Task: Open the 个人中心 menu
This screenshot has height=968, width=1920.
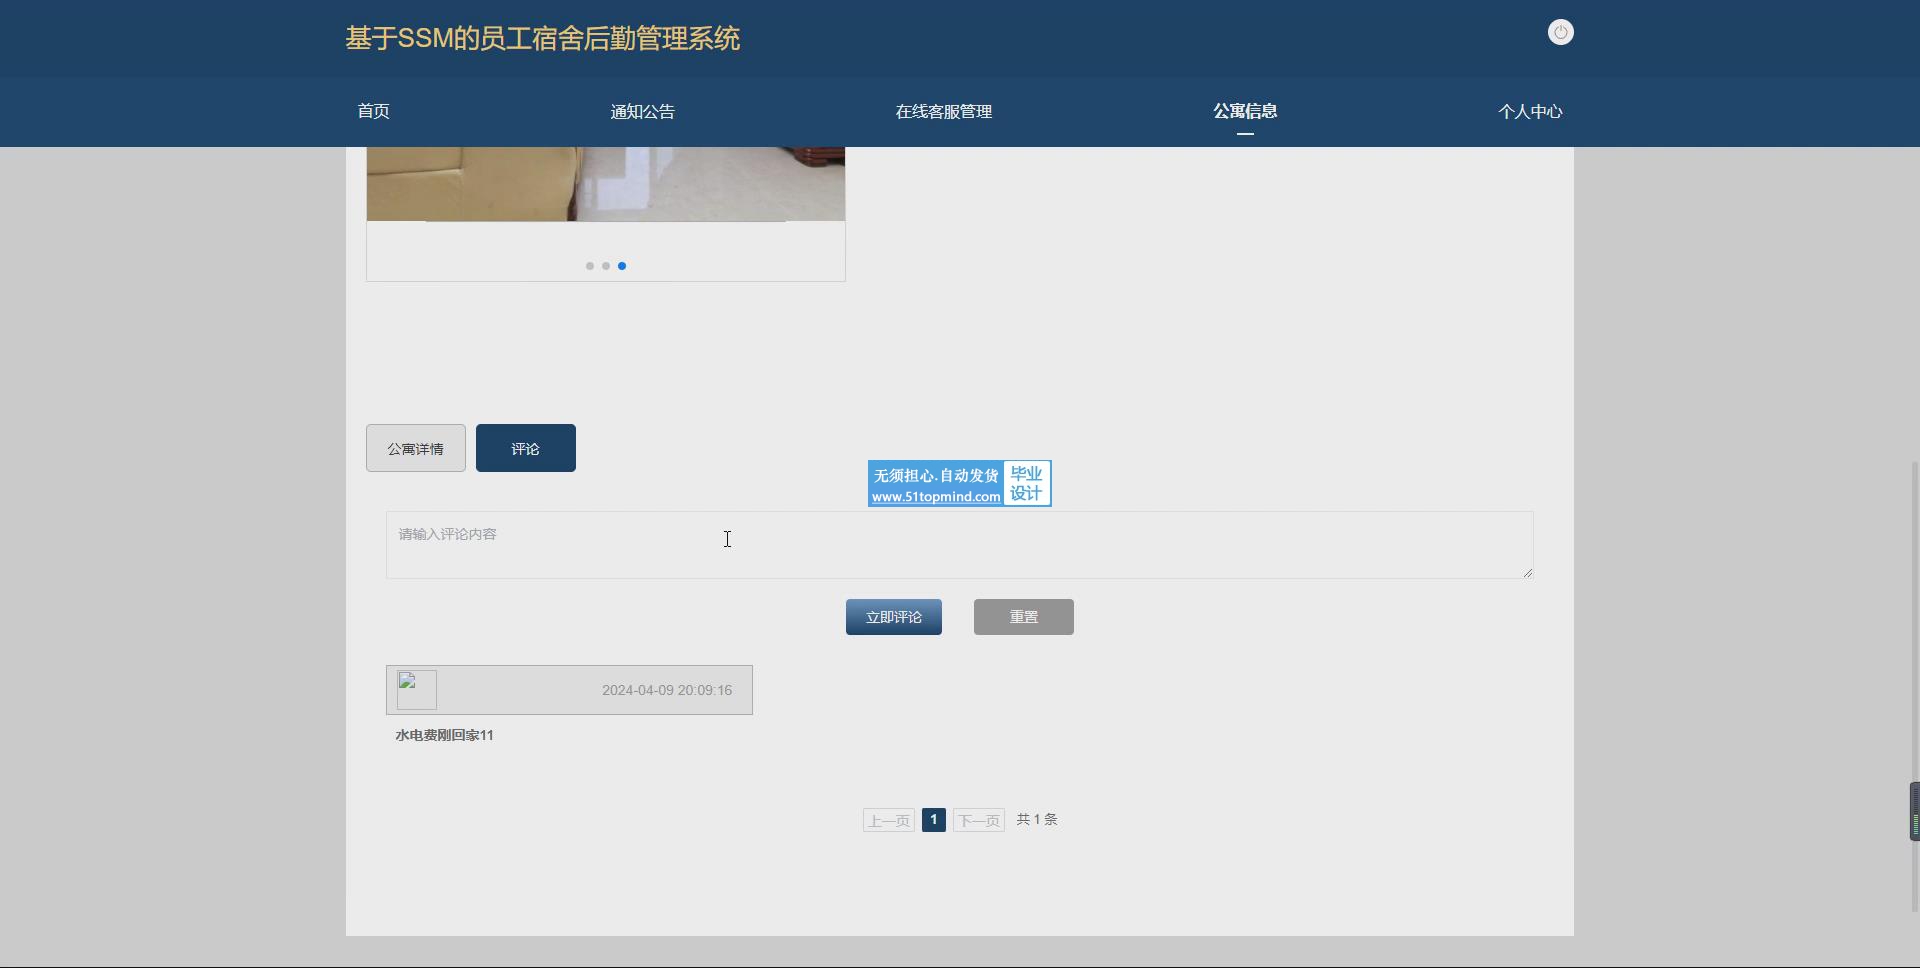Action: pos(1530,112)
